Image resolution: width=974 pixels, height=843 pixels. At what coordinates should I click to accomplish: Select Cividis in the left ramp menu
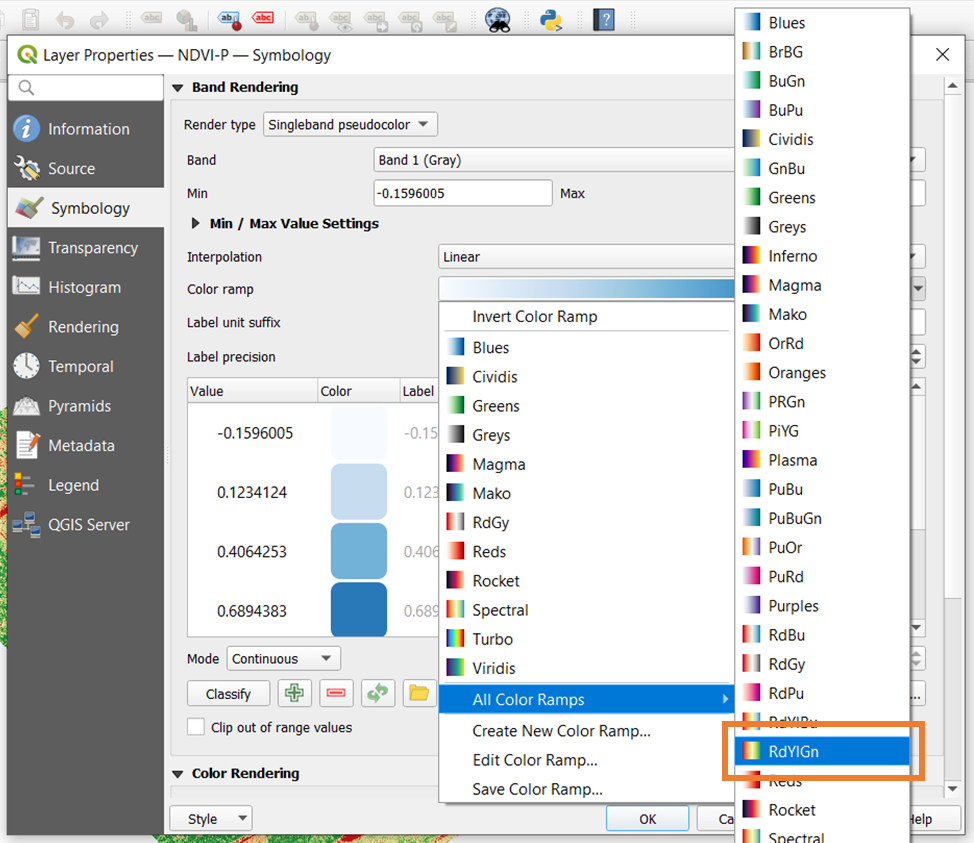click(x=586, y=376)
